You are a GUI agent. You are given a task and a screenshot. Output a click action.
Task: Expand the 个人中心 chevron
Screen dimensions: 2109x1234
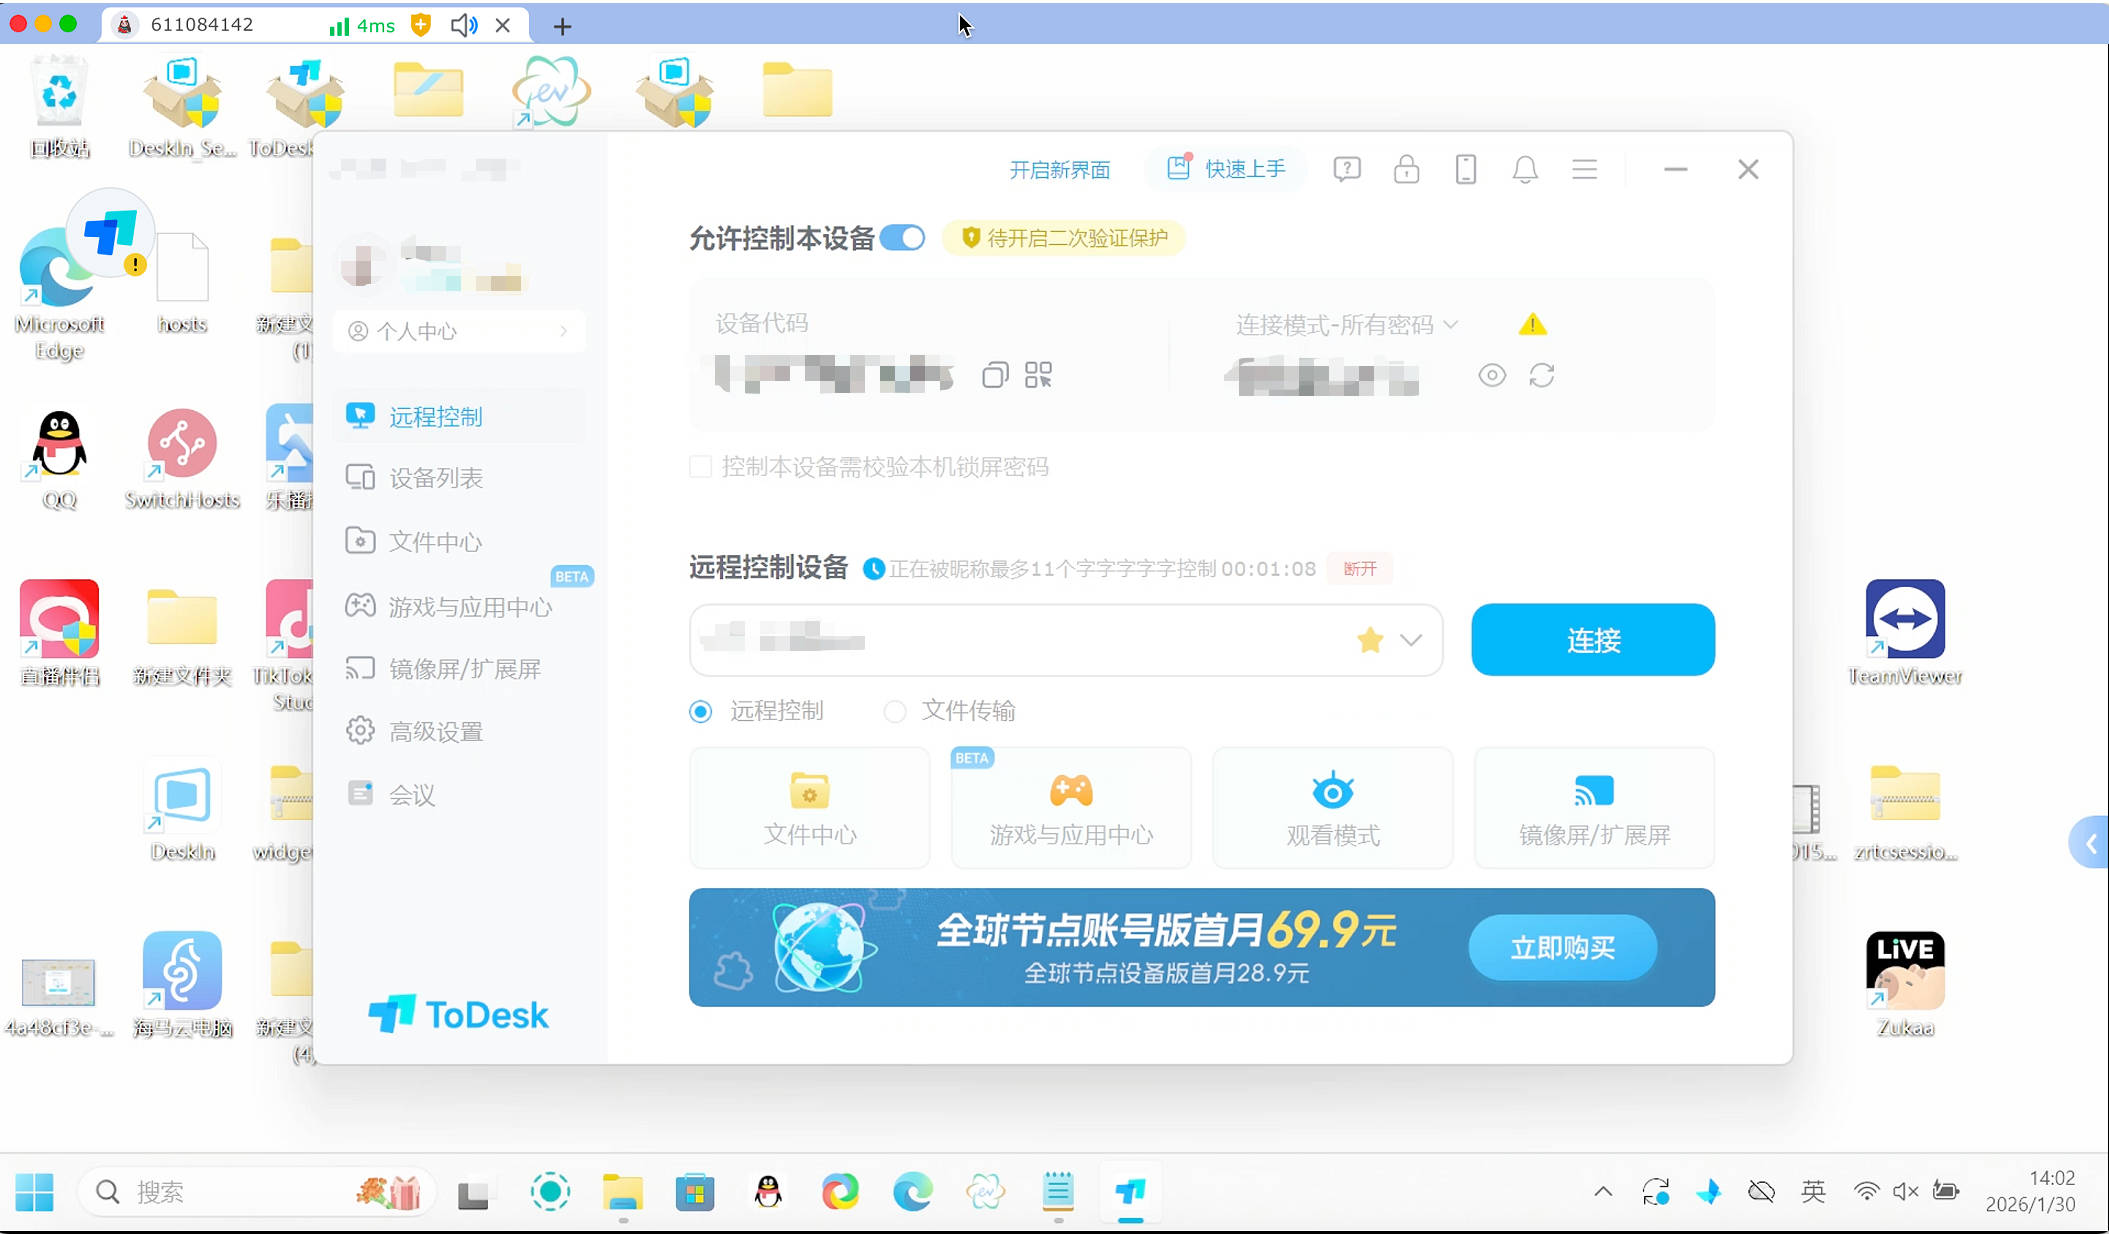point(564,331)
